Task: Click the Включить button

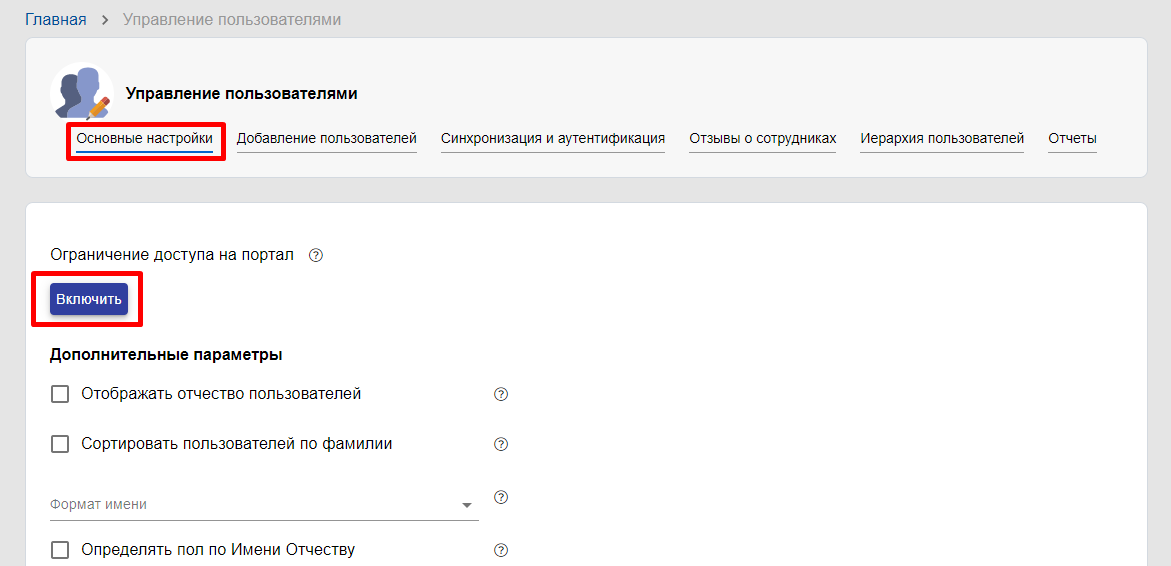Action: click(89, 299)
